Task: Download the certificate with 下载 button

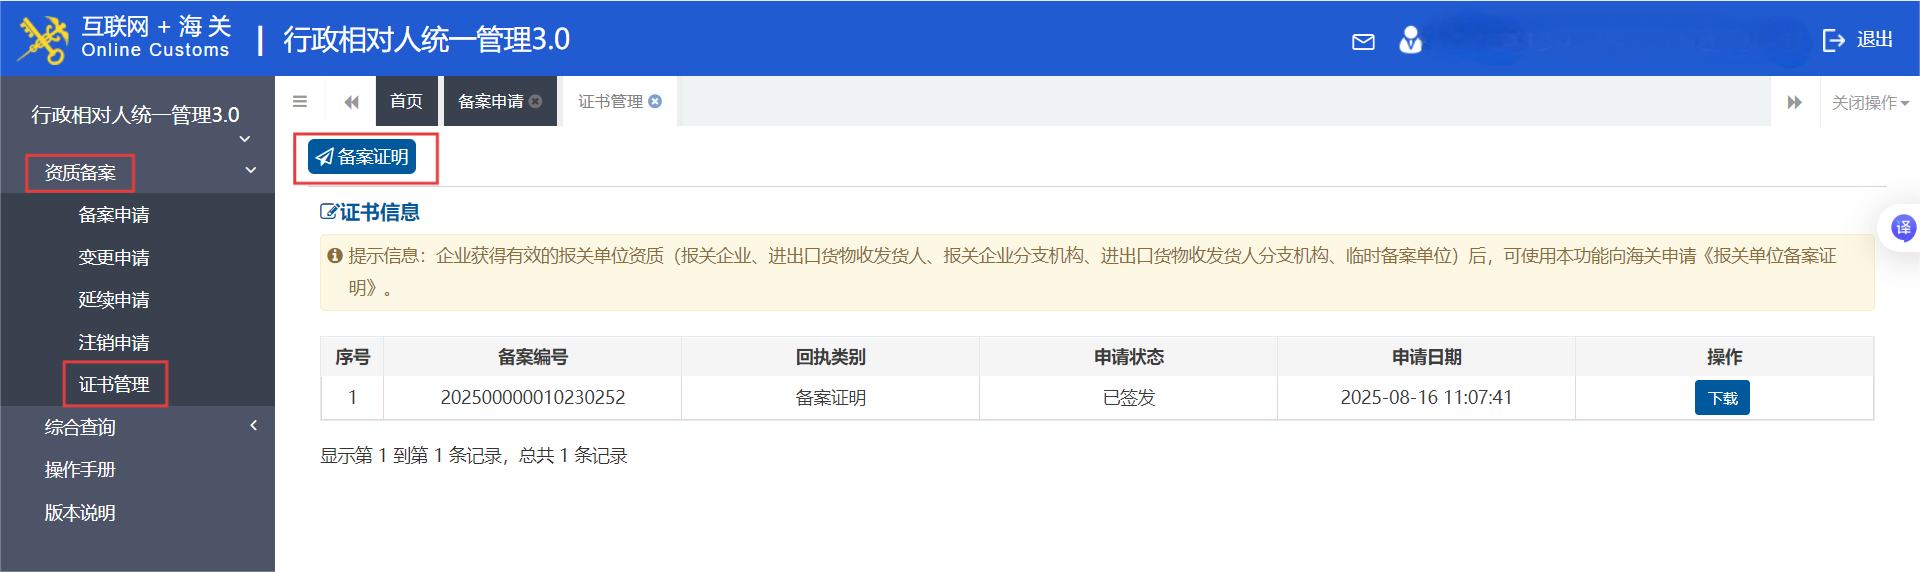Action: (1721, 398)
